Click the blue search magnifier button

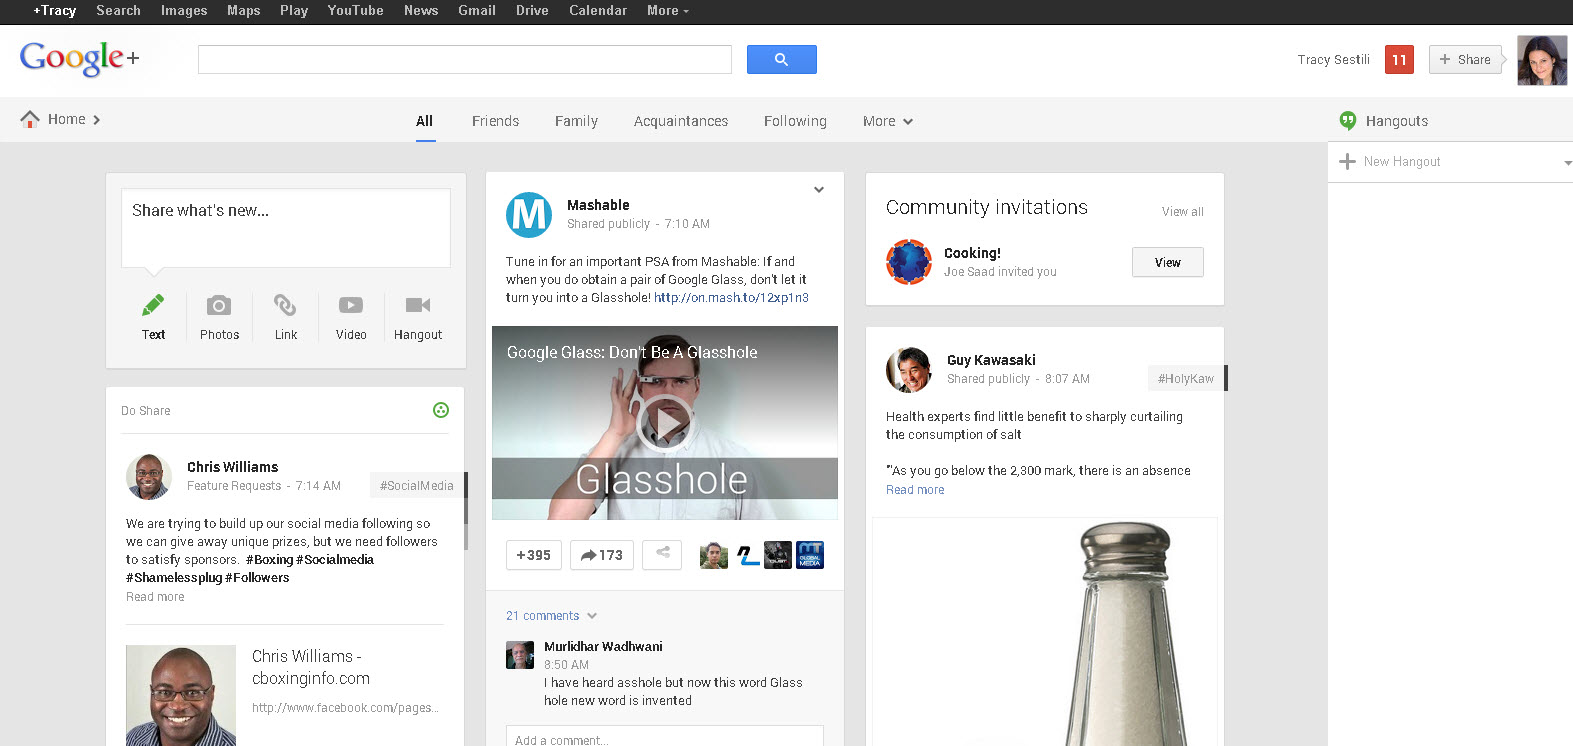coord(781,60)
